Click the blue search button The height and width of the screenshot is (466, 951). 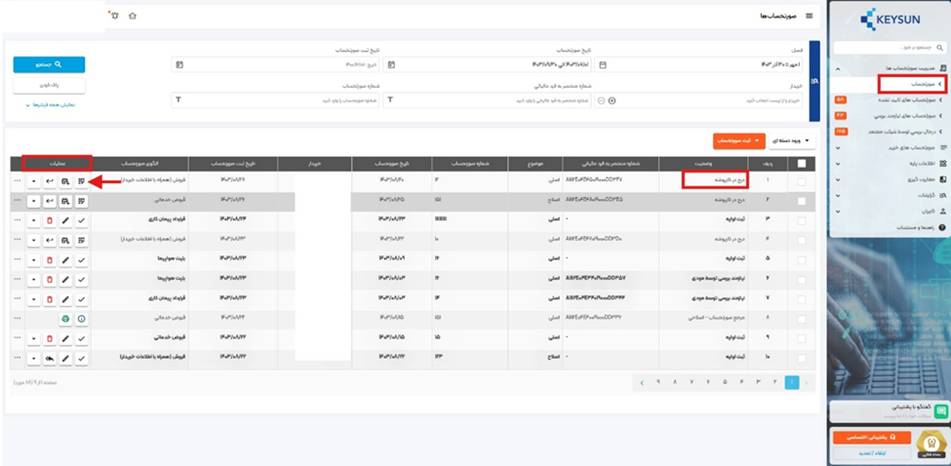coord(48,64)
